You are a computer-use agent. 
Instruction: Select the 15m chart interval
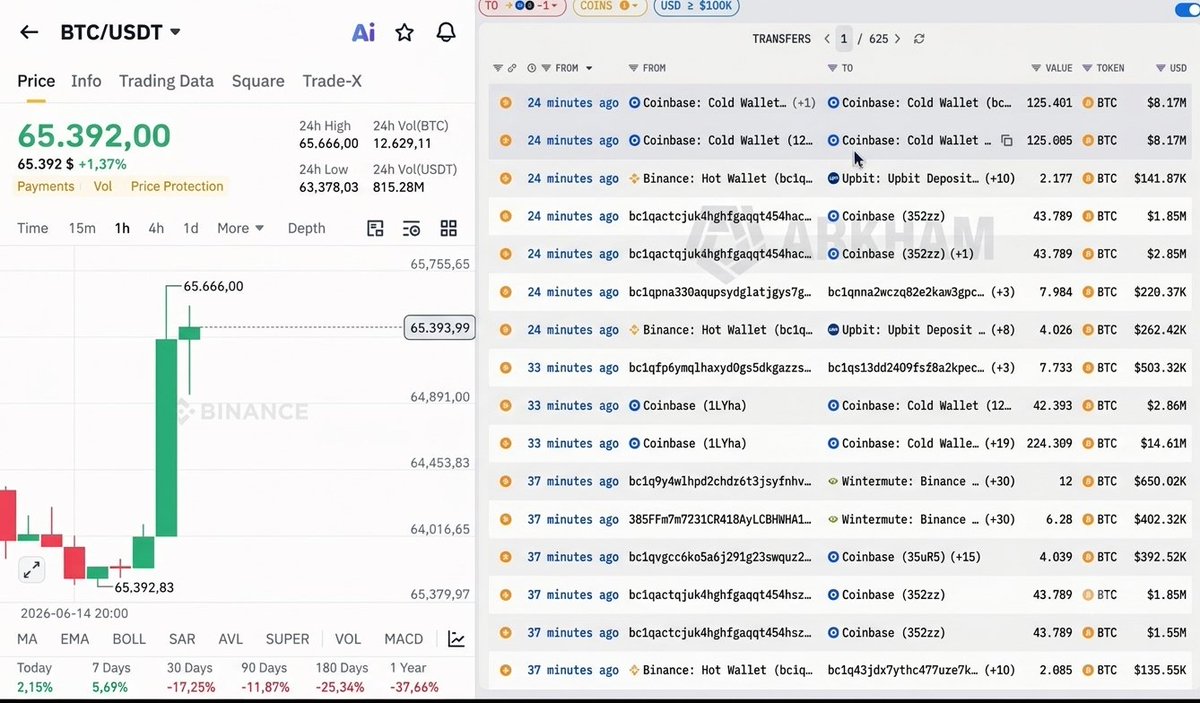82,228
